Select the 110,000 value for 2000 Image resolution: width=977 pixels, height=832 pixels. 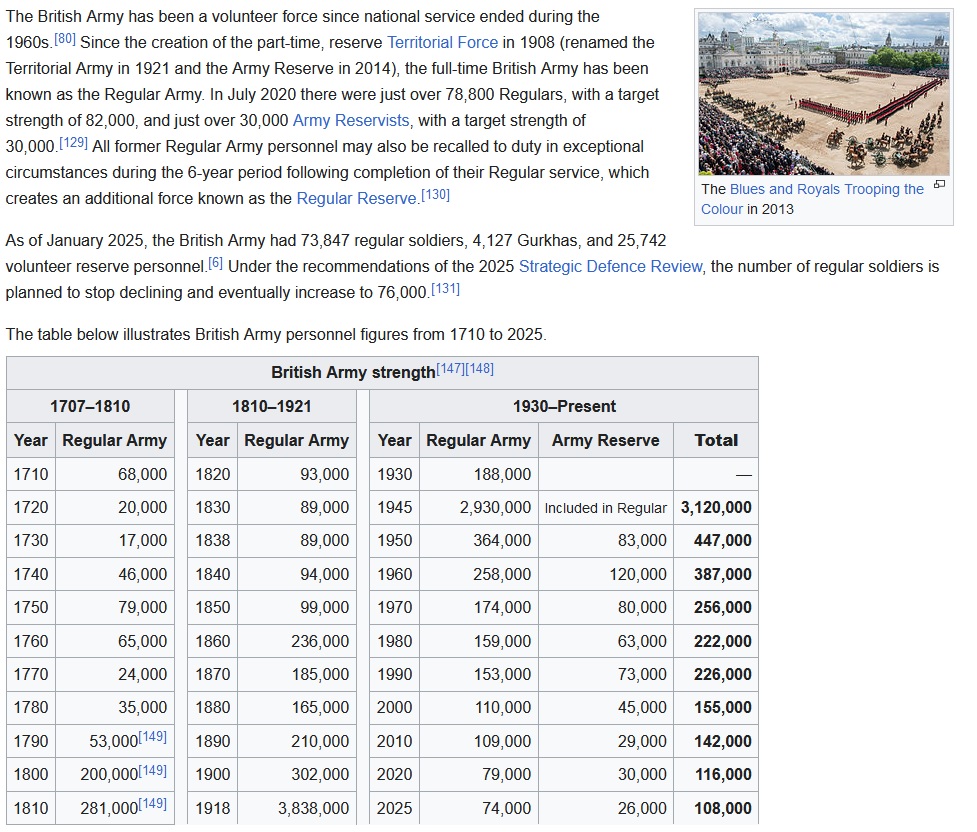[503, 707]
